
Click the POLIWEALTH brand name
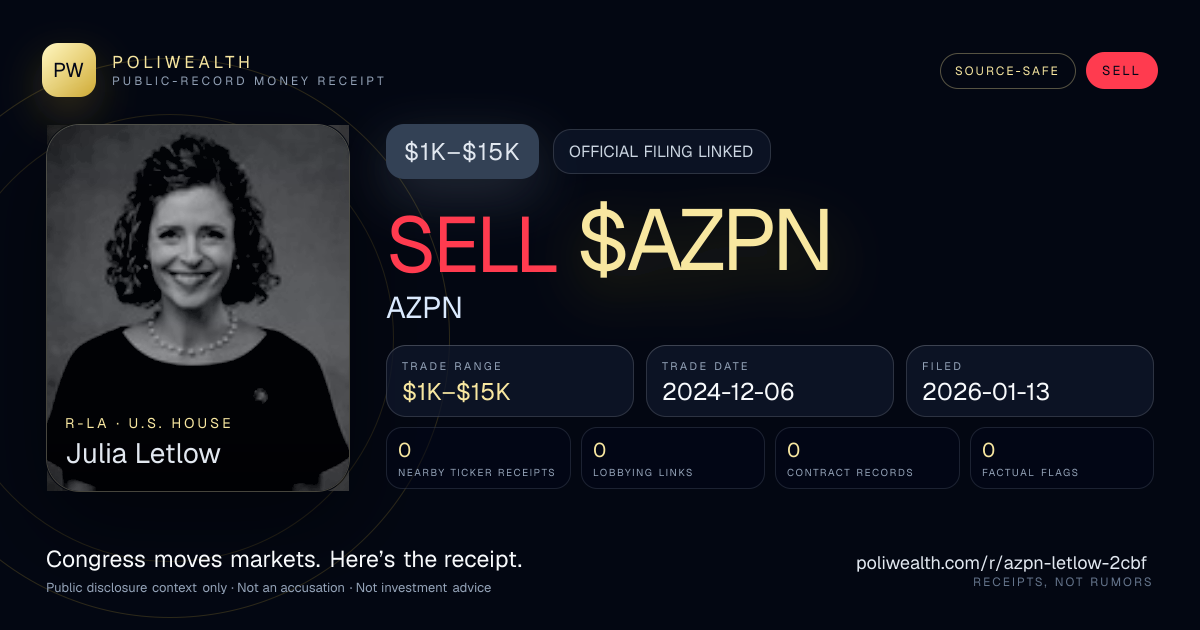pos(182,62)
